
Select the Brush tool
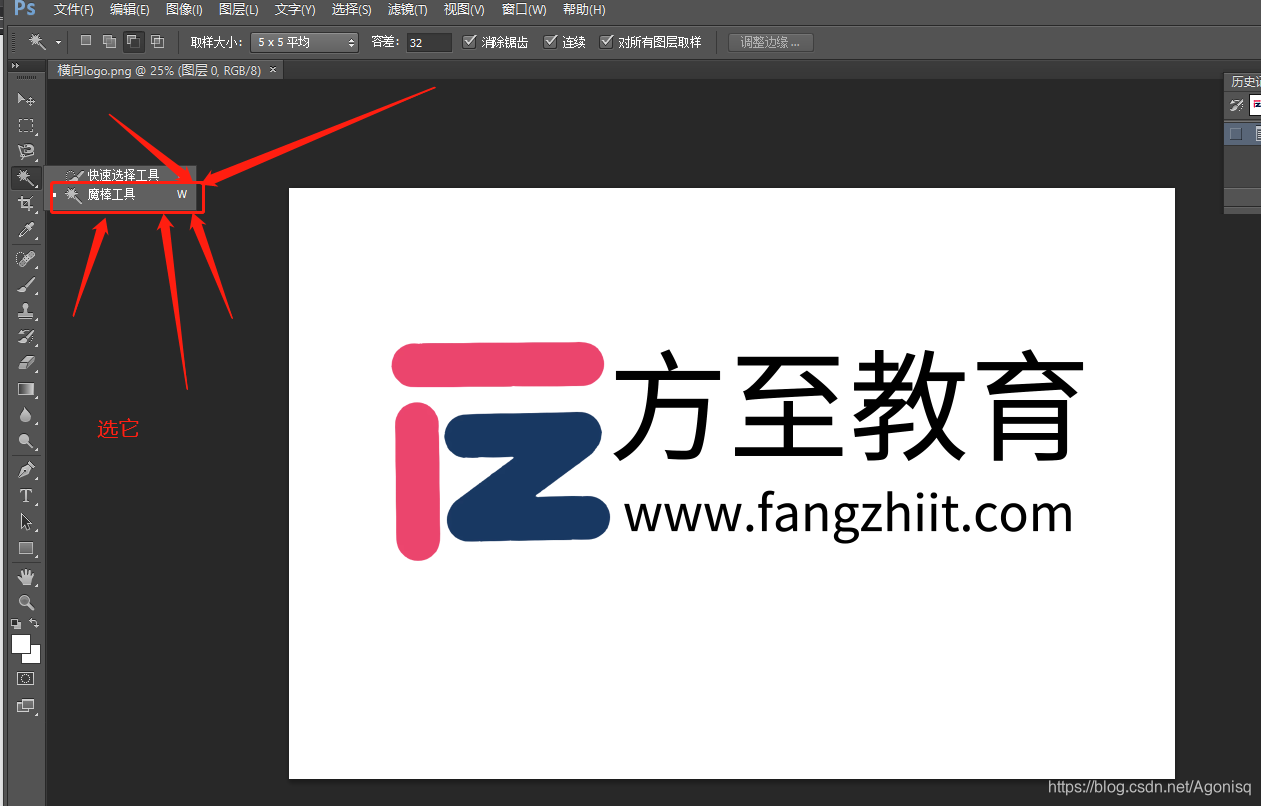click(x=26, y=285)
